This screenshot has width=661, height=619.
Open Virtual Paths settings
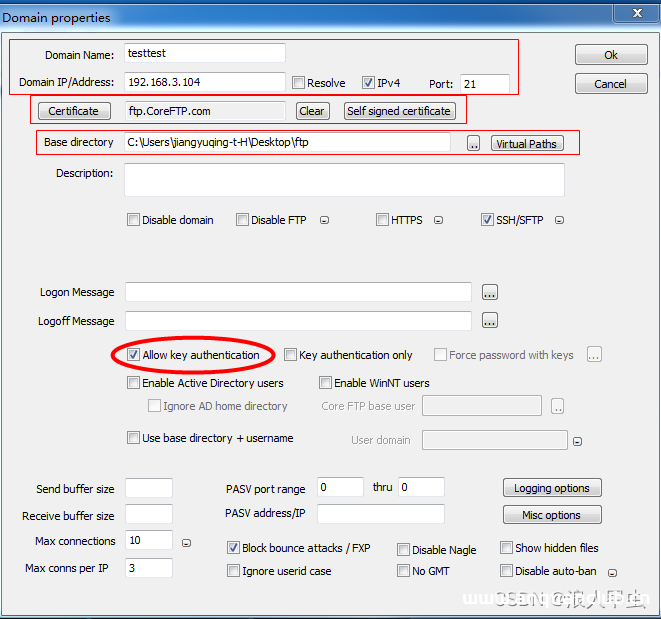(x=526, y=144)
